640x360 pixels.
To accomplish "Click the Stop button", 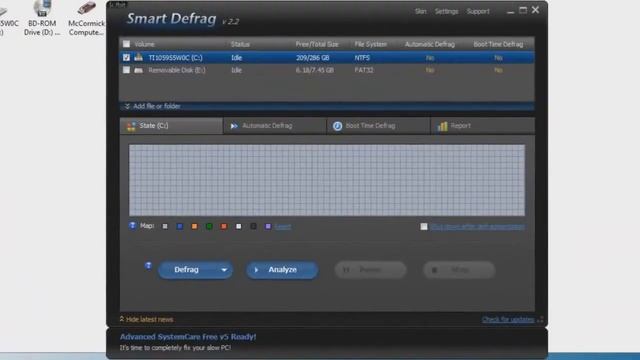I will [x=459, y=270].
